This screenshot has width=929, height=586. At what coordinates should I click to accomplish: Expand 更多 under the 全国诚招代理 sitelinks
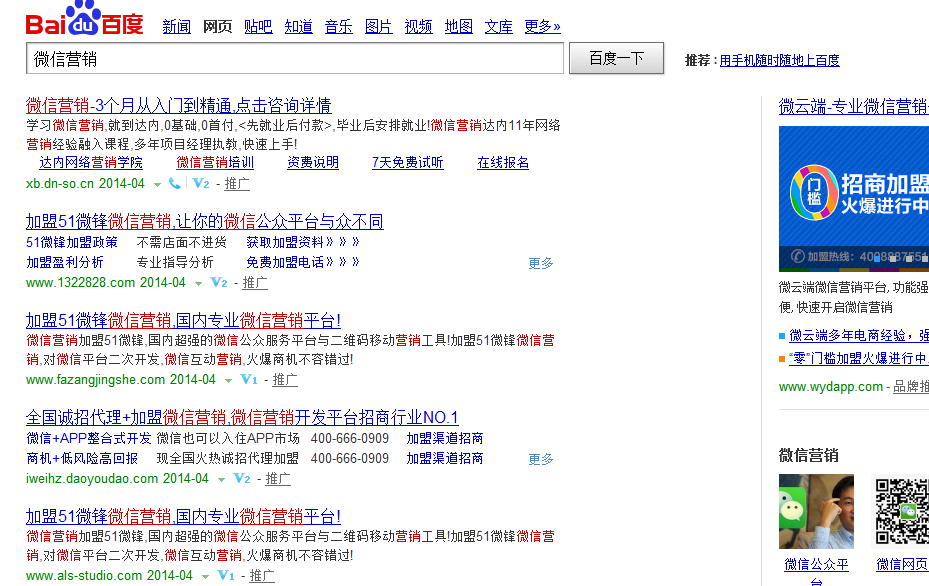[x=541, y=459]
